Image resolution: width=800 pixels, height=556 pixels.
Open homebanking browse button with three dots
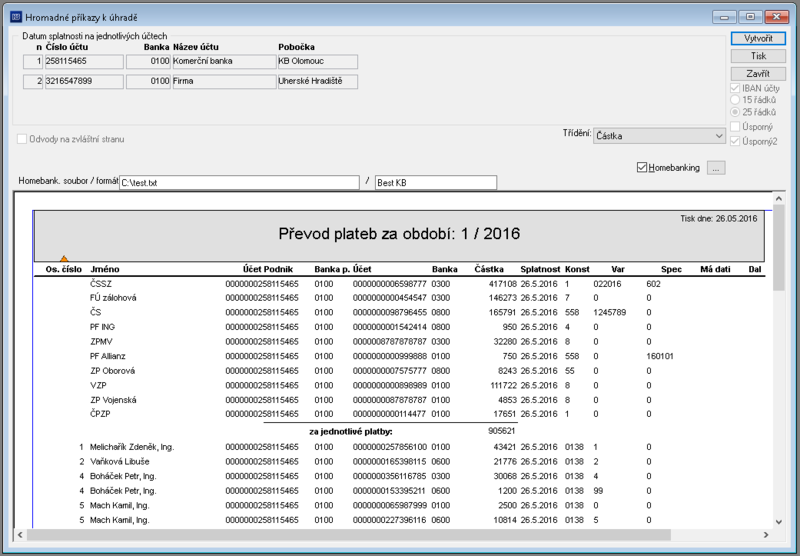click(x=716, y=168)
